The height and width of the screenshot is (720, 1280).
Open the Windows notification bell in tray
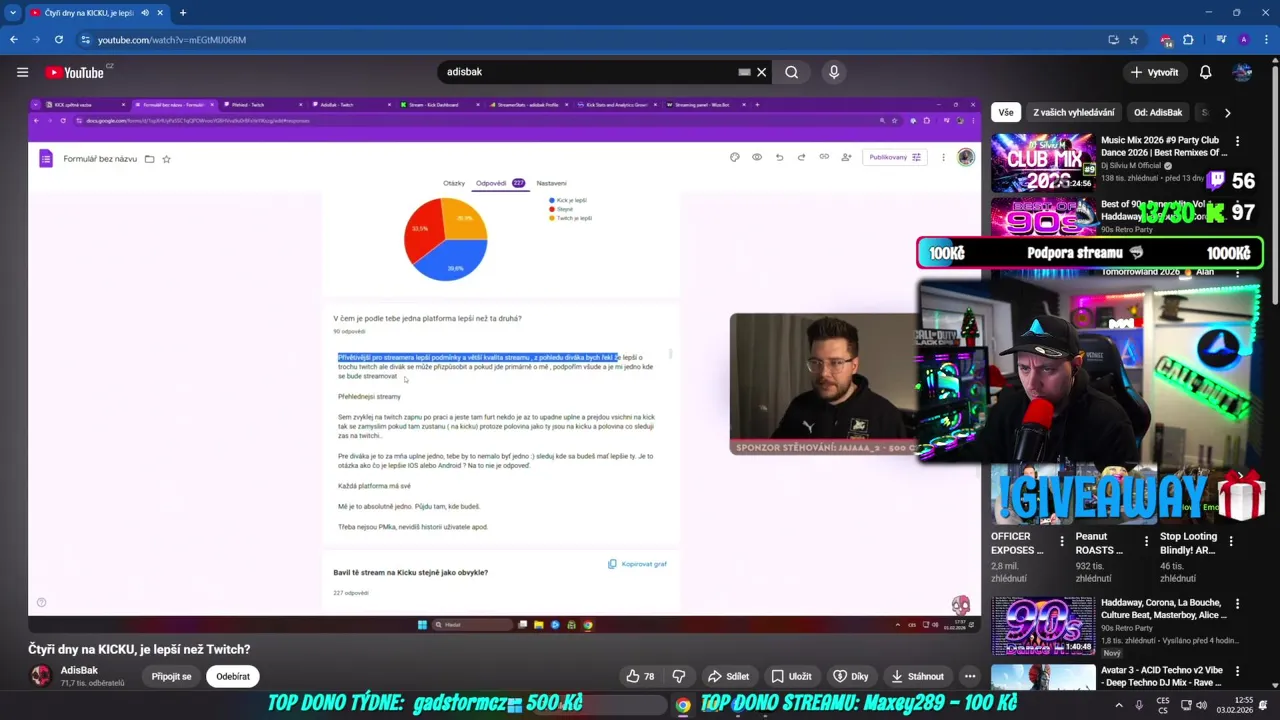coord(1264,705)
